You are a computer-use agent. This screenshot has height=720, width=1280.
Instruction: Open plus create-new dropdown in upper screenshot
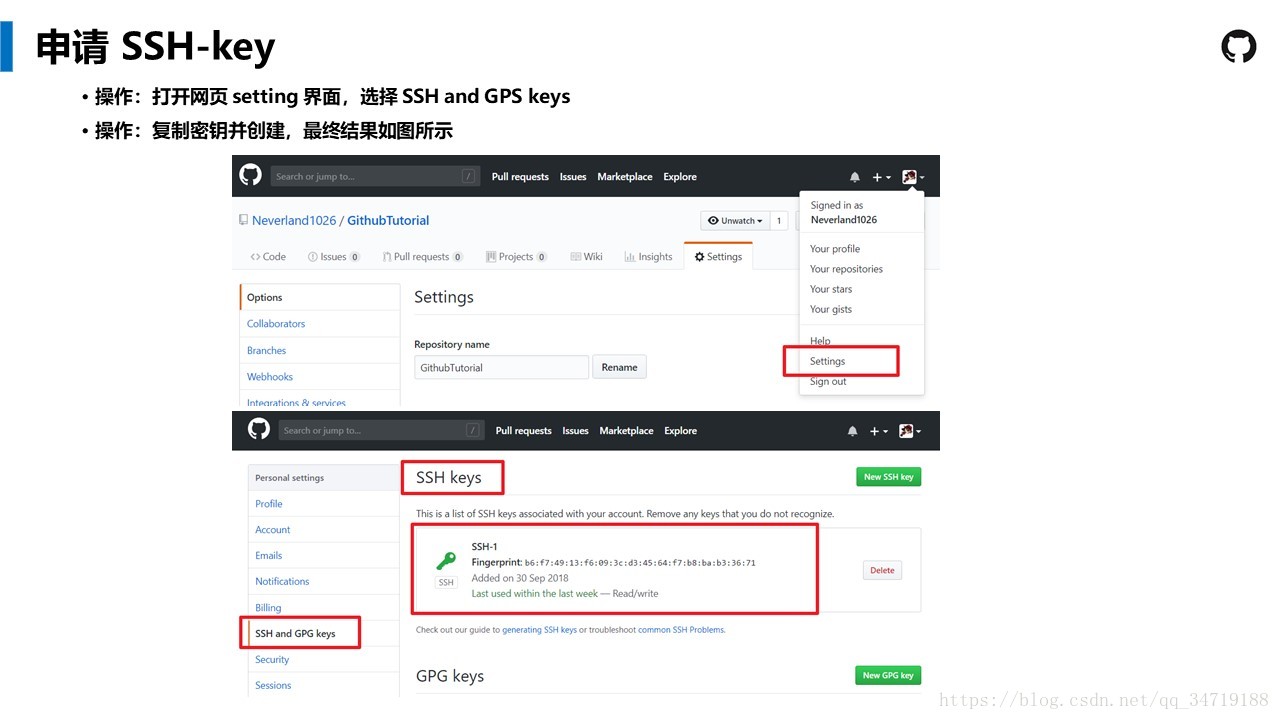881,177
